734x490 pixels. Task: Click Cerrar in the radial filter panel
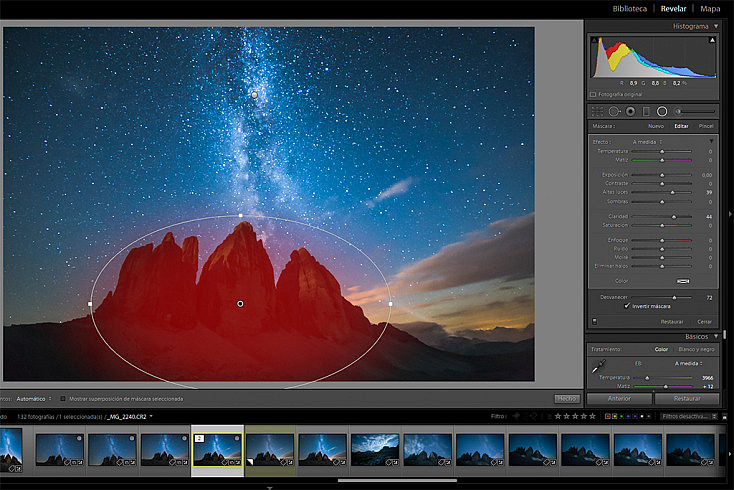point(704,322)
